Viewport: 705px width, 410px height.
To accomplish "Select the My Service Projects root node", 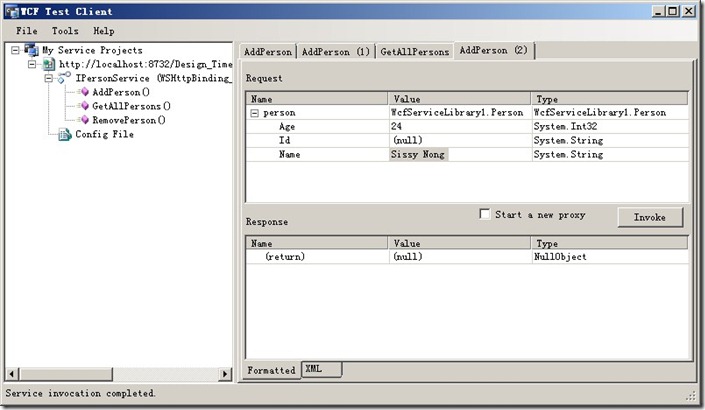I will pos(92,50).
